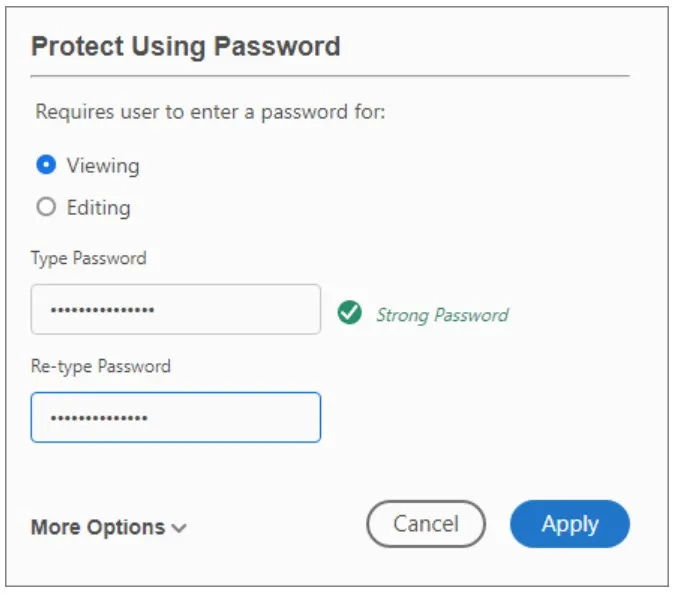The height and width of the screenshot is (597, 675).
Task: Click the "Viewing" option label text
Action: click(x=103, y=165)
